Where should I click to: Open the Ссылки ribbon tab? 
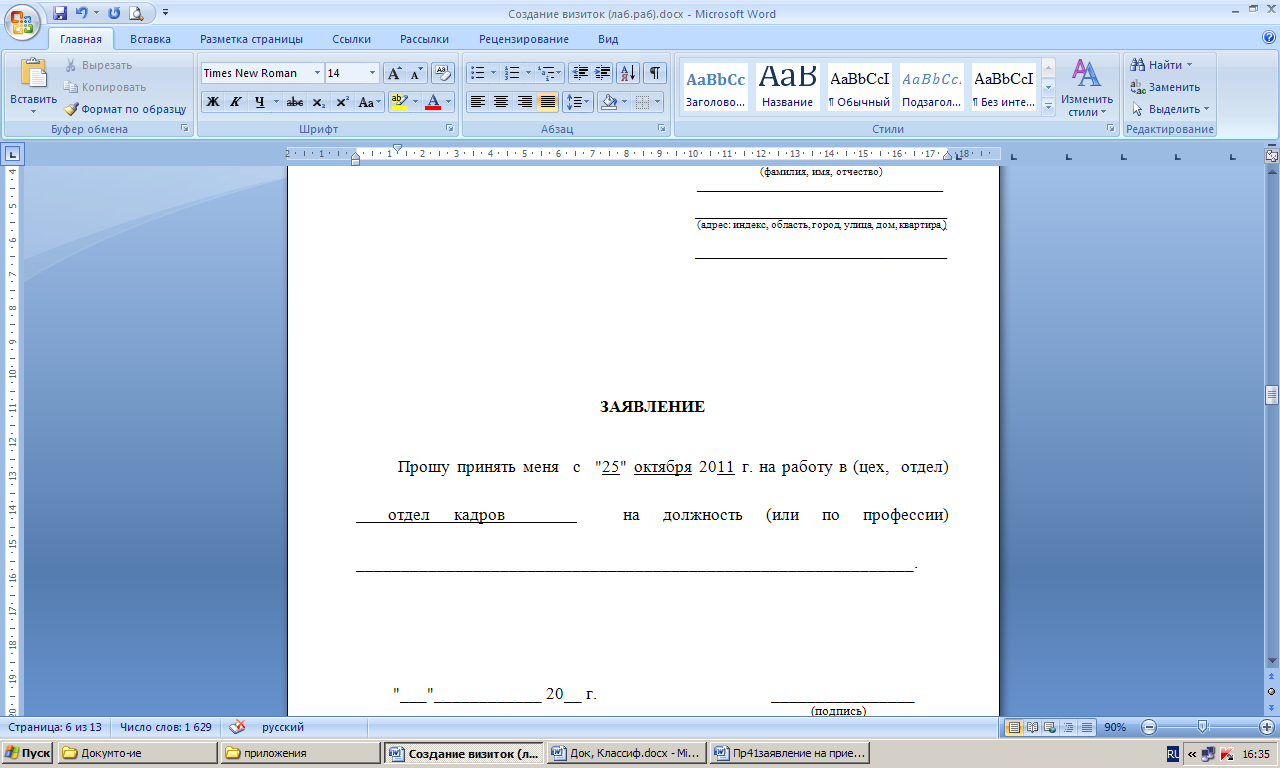click(351, 39)
